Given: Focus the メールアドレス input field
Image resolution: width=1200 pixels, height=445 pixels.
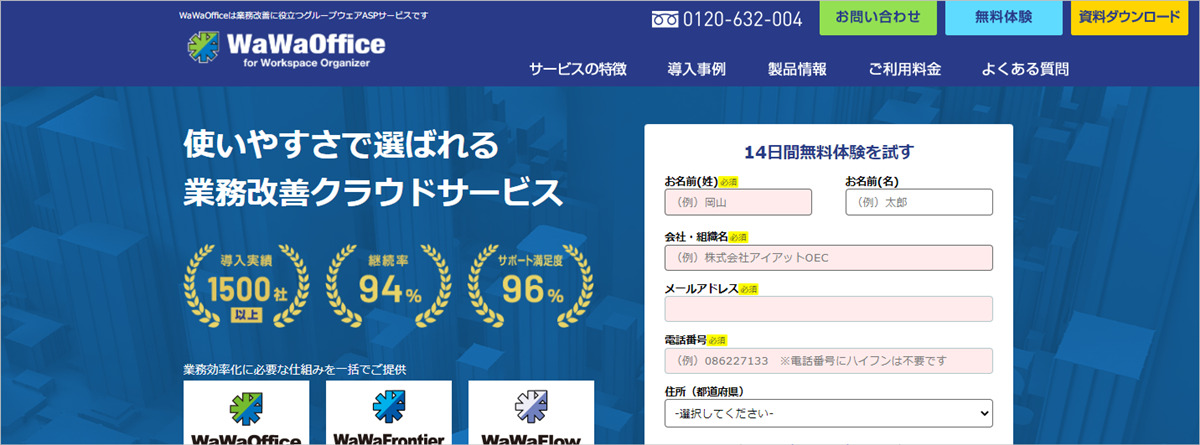Looking at the screenshot, I should coord(829,309).
